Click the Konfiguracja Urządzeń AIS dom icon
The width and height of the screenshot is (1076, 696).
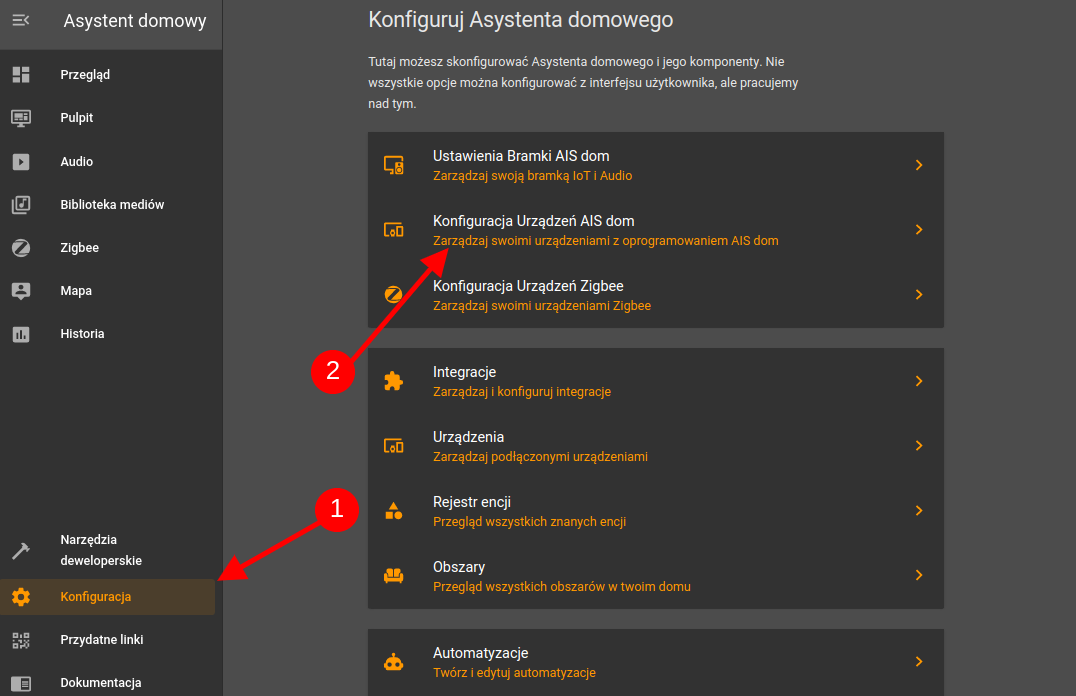(393, 230)
